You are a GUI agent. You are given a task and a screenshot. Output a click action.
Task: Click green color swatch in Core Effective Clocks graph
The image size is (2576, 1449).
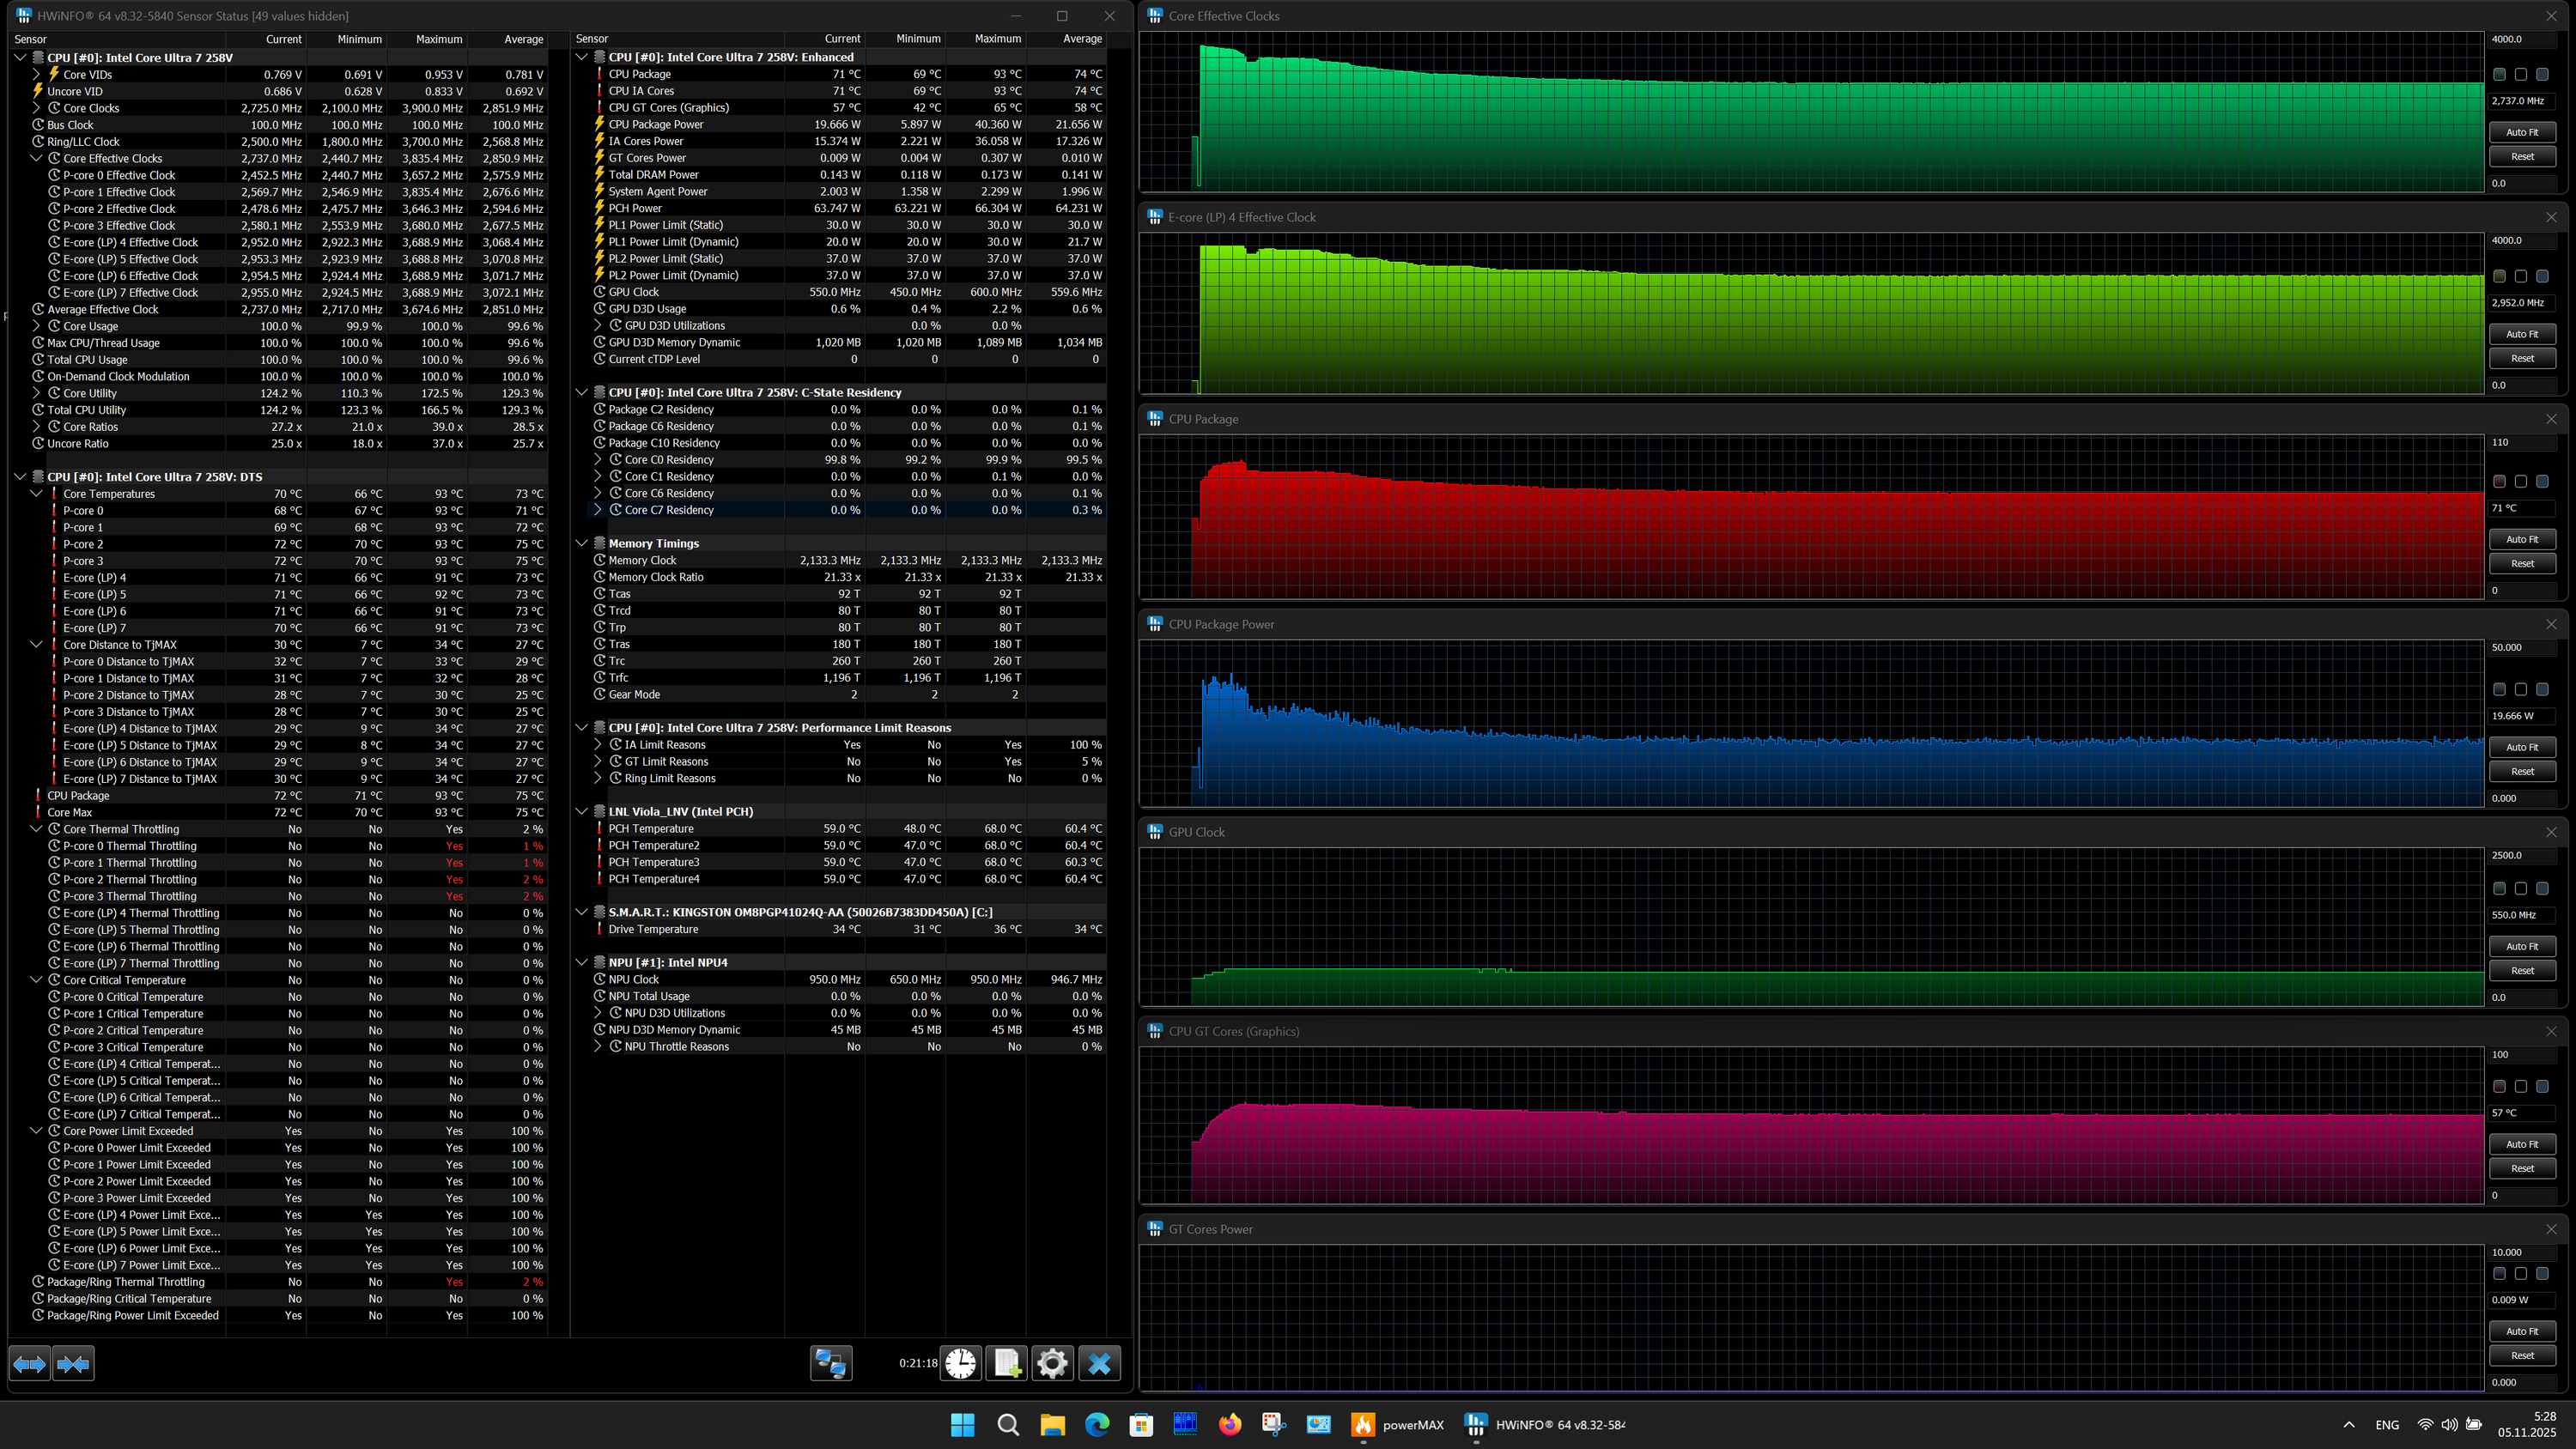click(2499, 75)
